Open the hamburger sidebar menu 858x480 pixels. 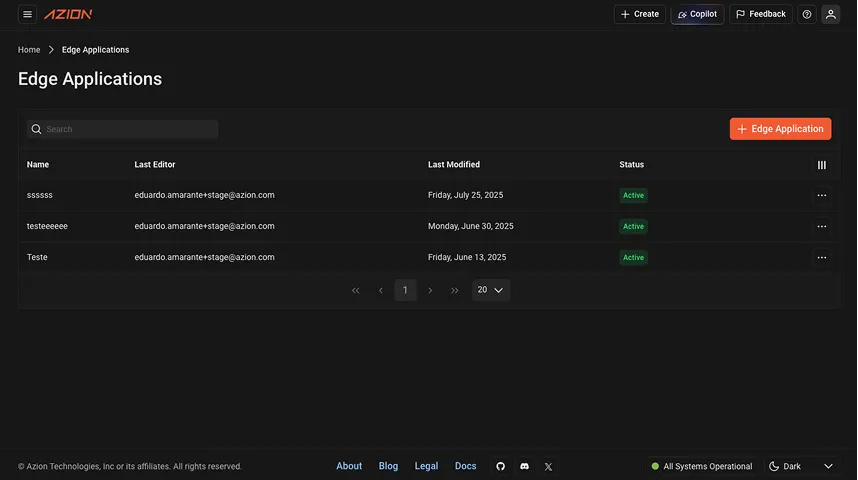tap(27, 14)
